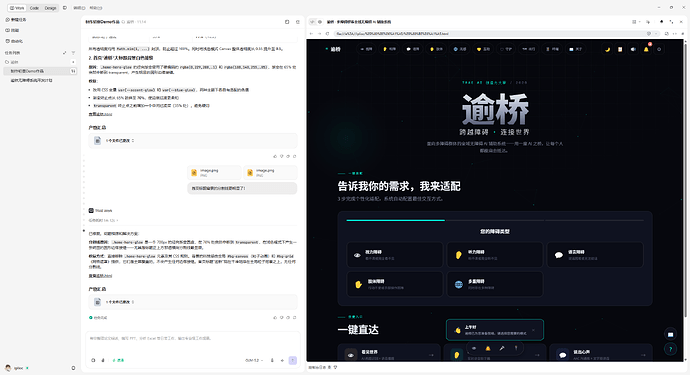
Task: Select the 肢体障碍 disability type card
Action: coord(395,284)
